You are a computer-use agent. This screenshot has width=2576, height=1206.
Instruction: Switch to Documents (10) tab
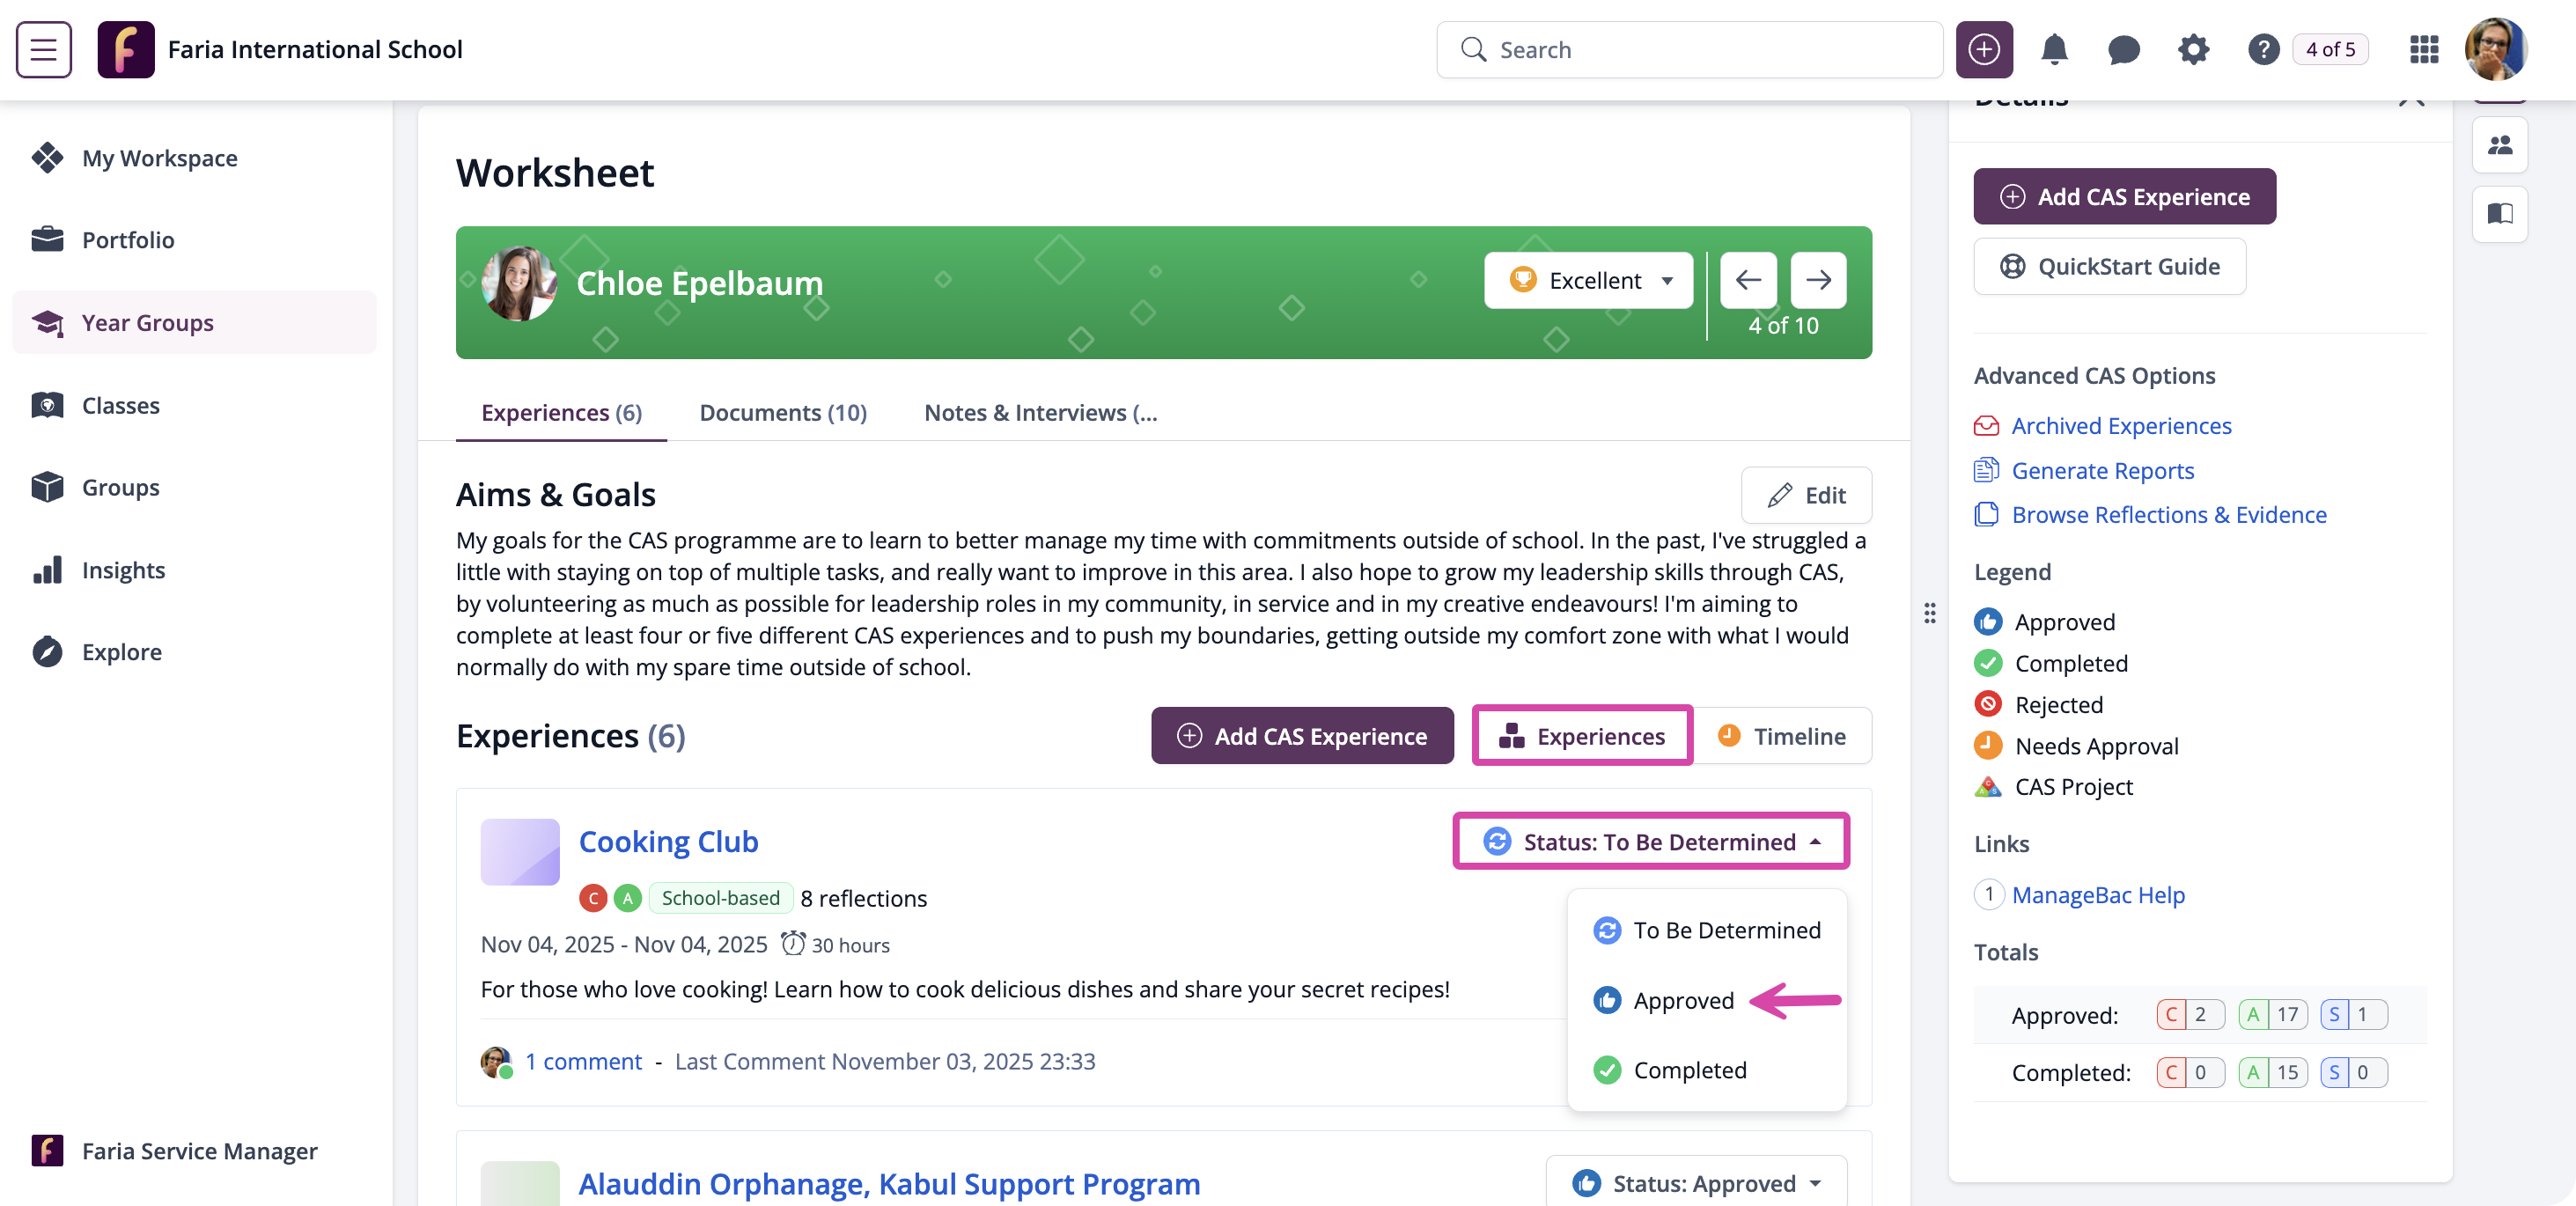click(x=783, y=412)
